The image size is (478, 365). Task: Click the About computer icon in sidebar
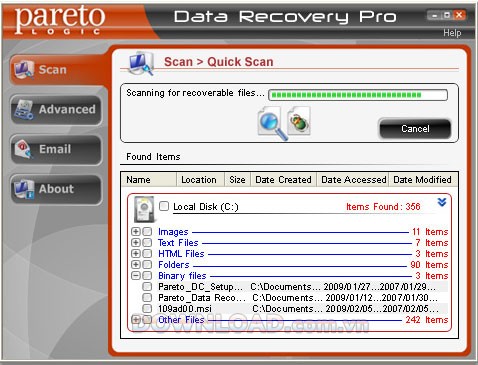(x=24, y=189)
